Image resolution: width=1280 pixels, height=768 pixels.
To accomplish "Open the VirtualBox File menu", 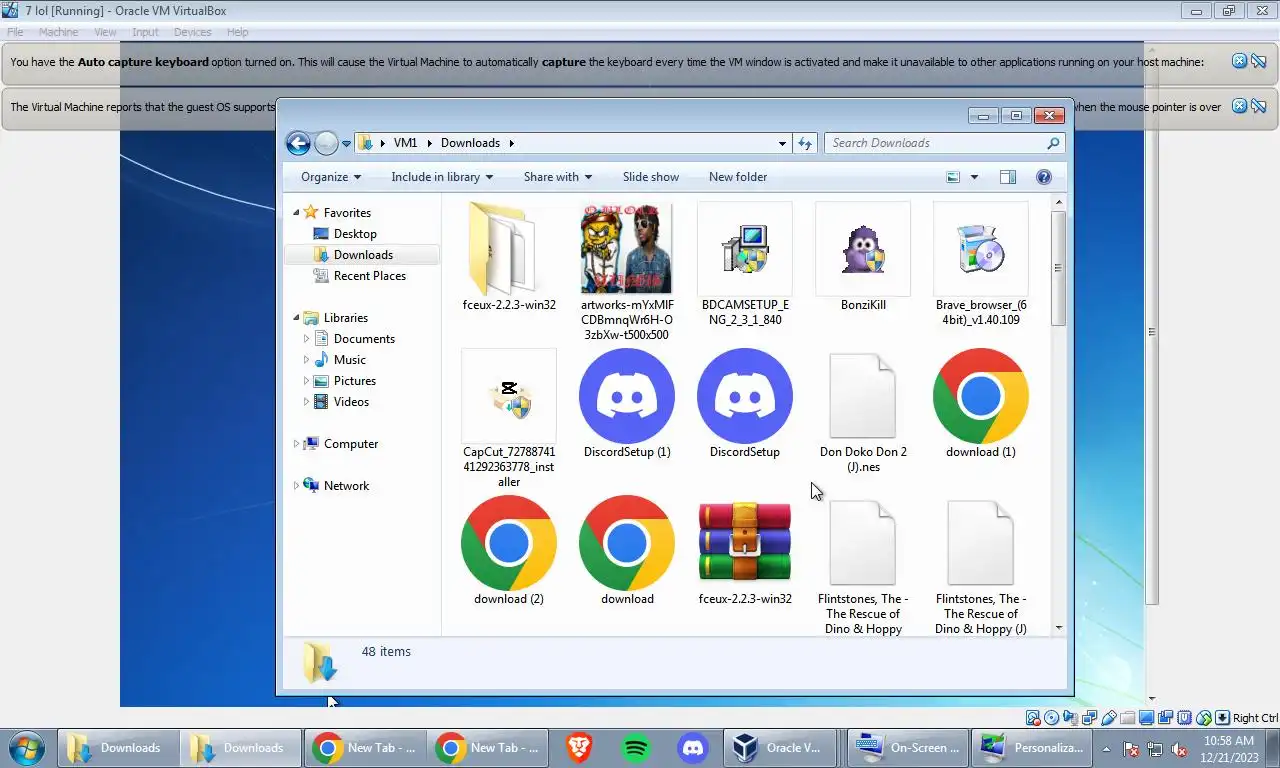I will pyautogui.click(x=15, y=32).
